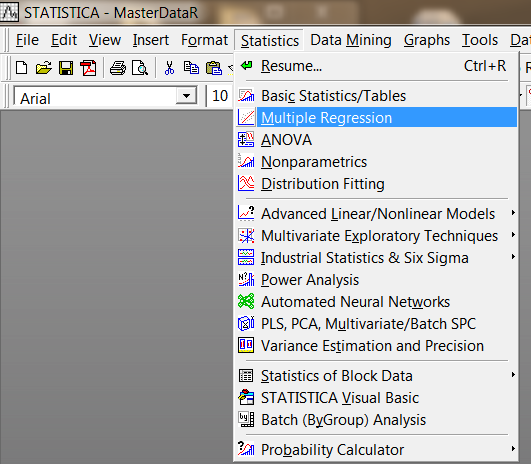The height and width of the screenshot is (464, 531).
Task: Click the Multivariate Exploratory Techniques icon
Action: [x=246, y=235]
